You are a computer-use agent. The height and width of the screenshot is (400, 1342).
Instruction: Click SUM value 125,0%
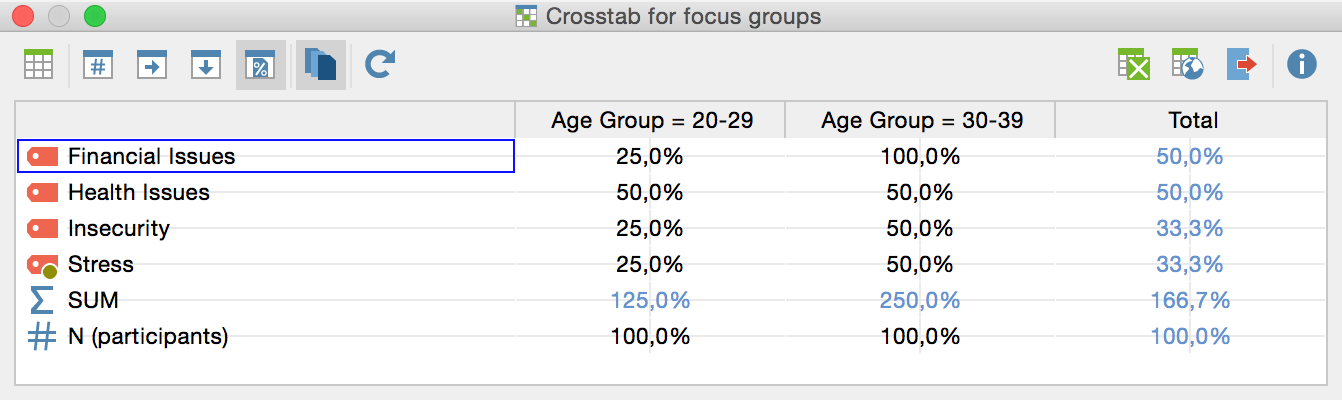pos(650,300)
